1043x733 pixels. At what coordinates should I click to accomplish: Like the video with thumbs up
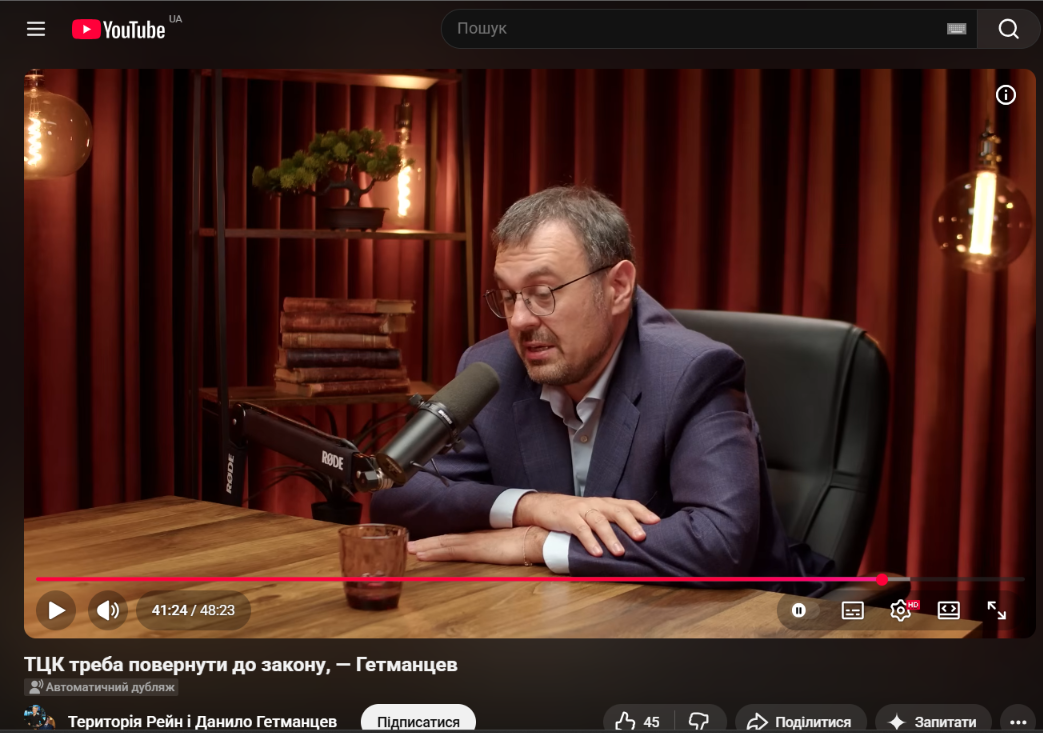click(637, 722)
